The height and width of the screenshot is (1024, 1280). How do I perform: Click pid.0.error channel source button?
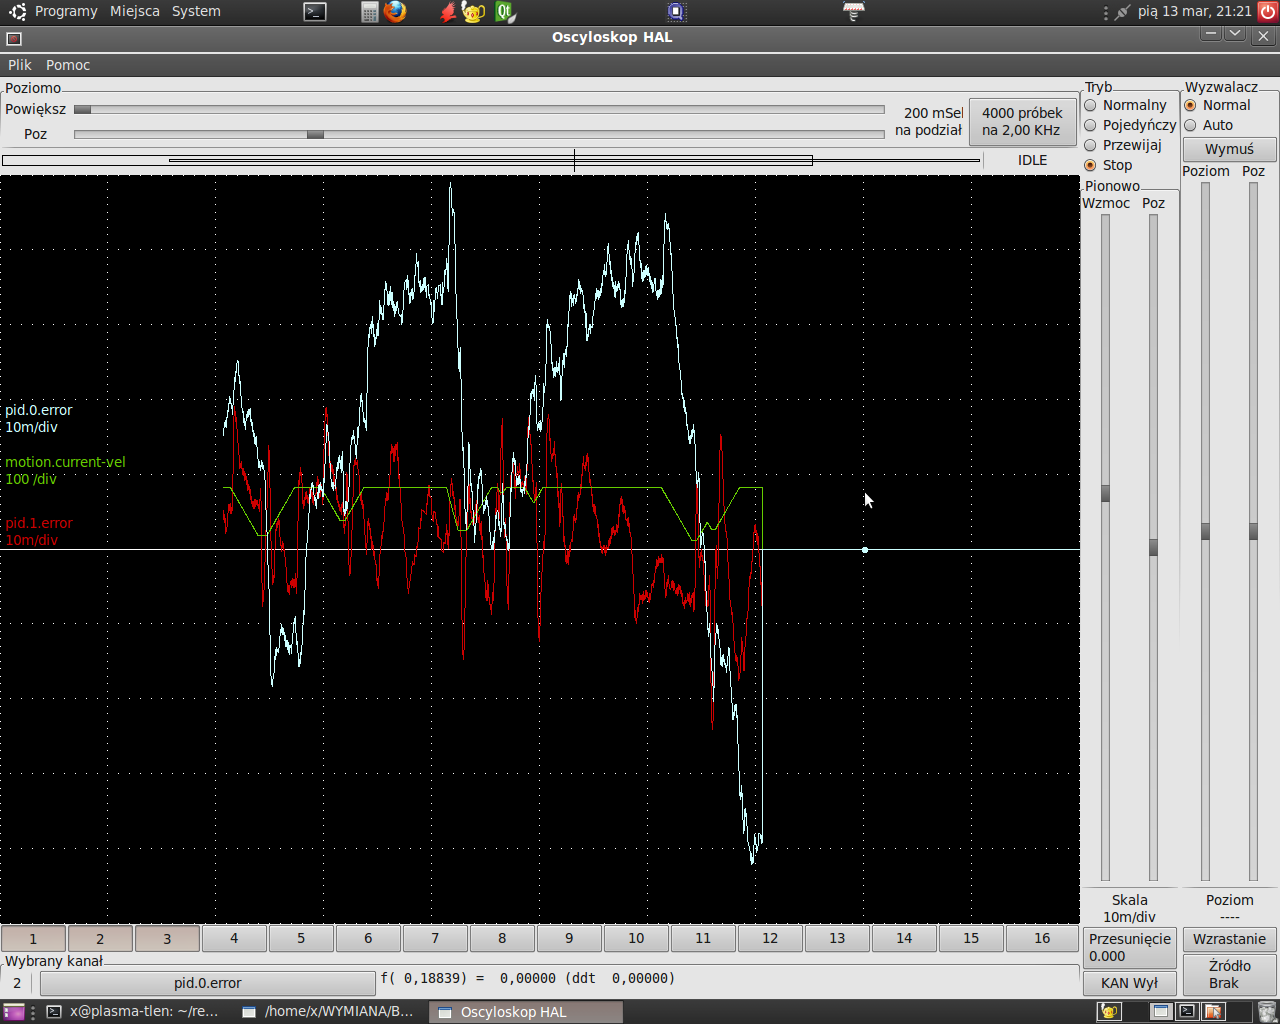pos(208,983)
